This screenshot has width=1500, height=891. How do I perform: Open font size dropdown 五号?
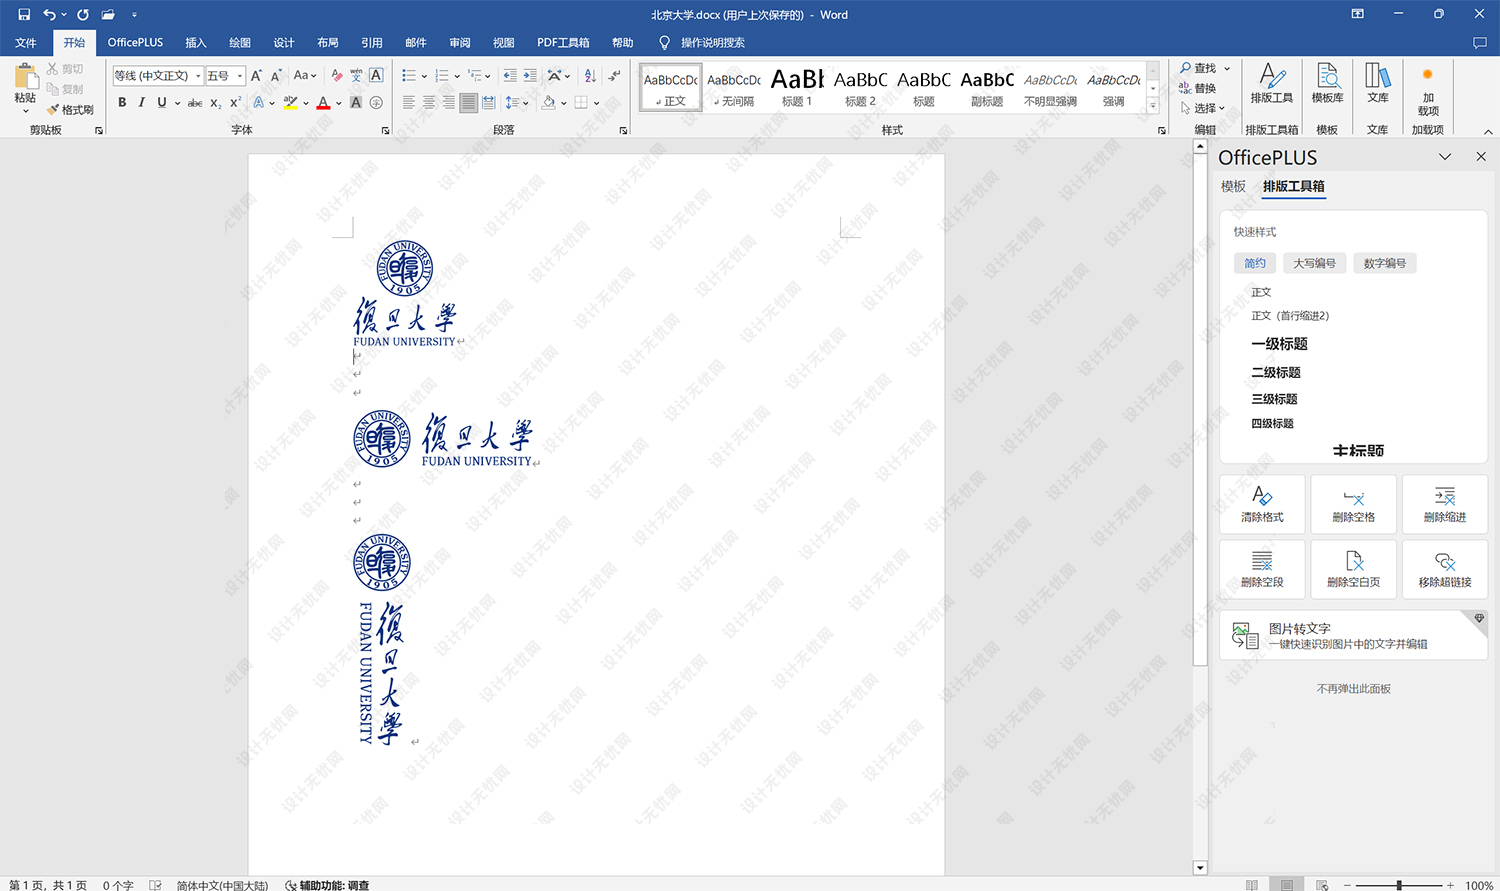240,76
